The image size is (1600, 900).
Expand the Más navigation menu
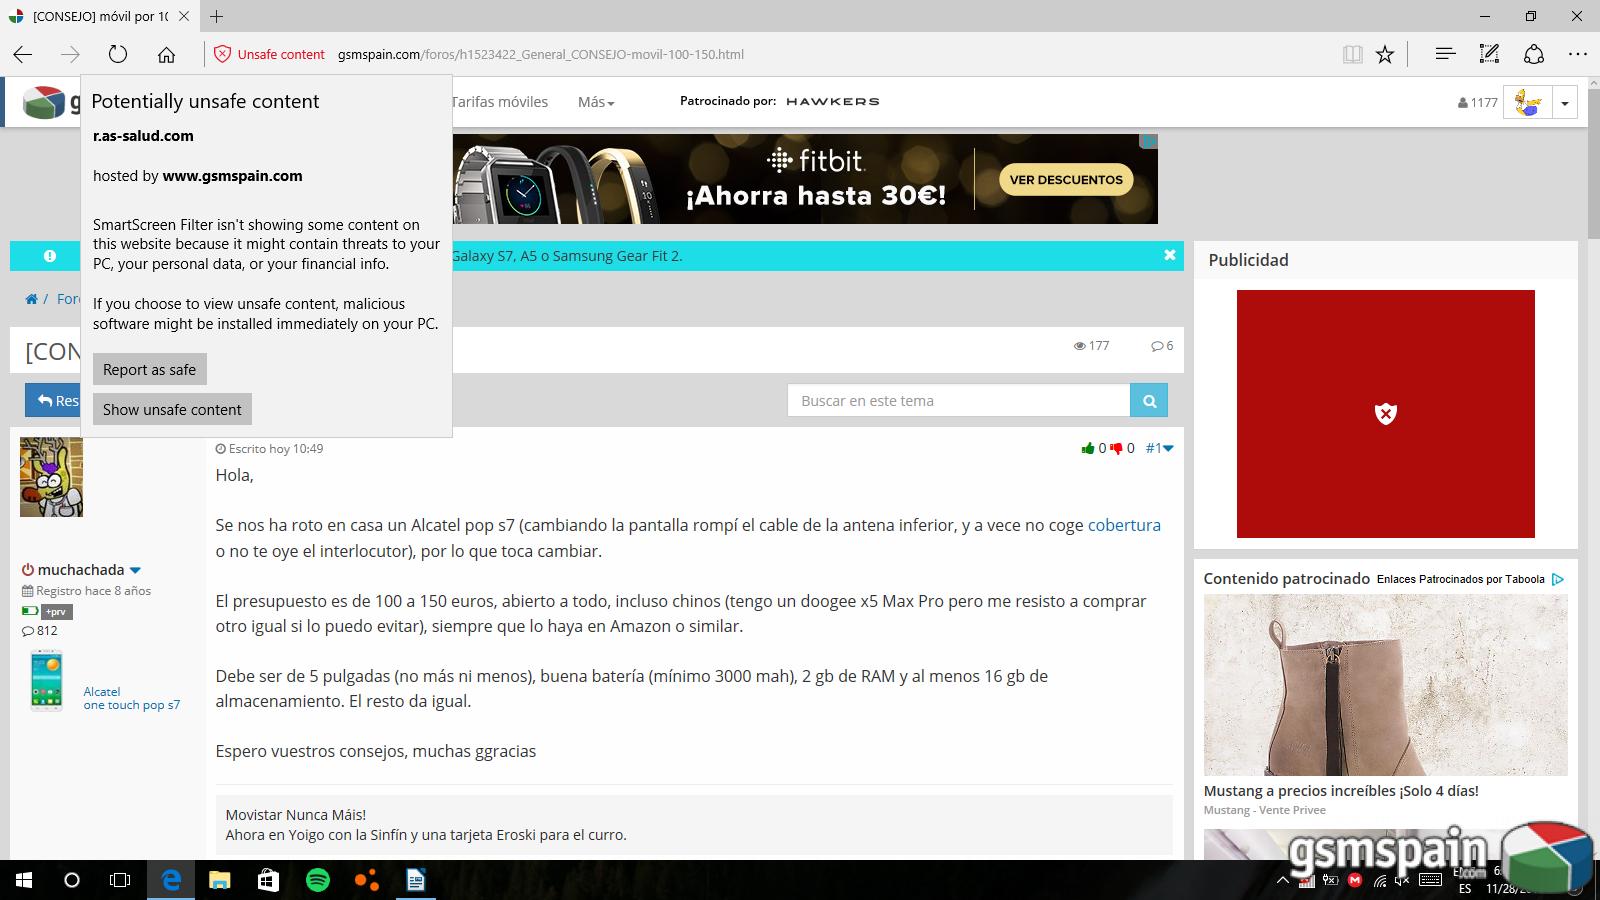click(x=596, y=102)
